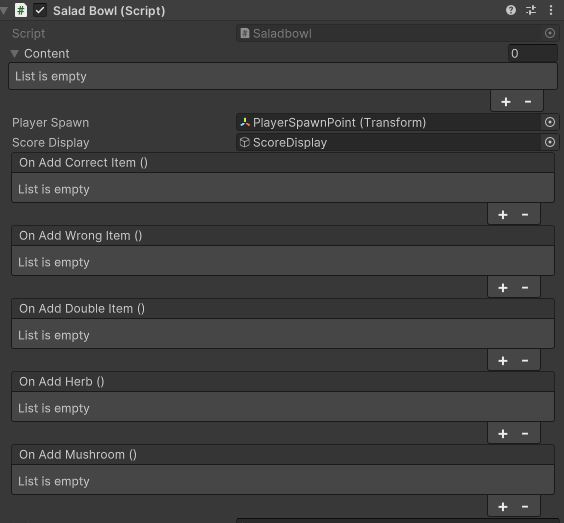This screenshot has width=564, height=523.
Task: Open the component help reference icon
Action: point(511,10)
